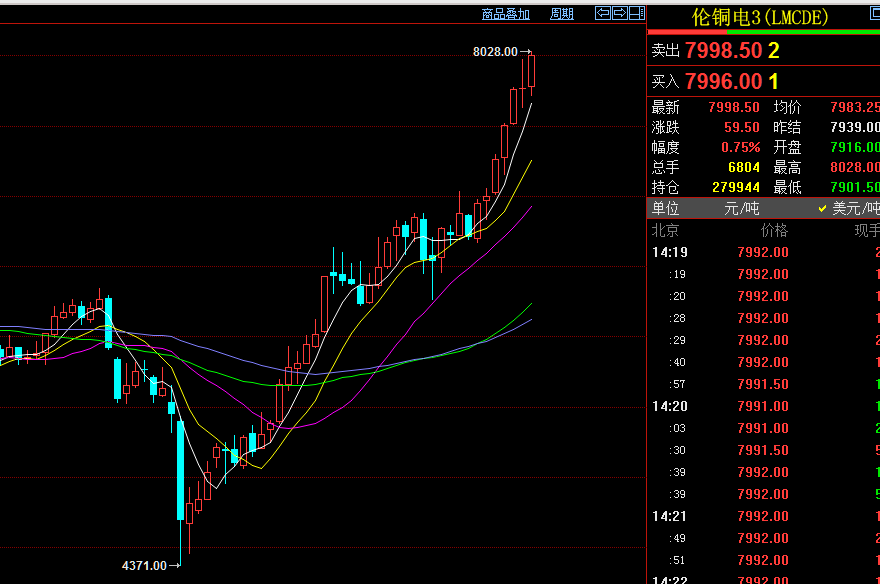This screenshot has width=880, height=584.
Task: Toggle the side panel layout icon
Action: [x=636, y=13]
